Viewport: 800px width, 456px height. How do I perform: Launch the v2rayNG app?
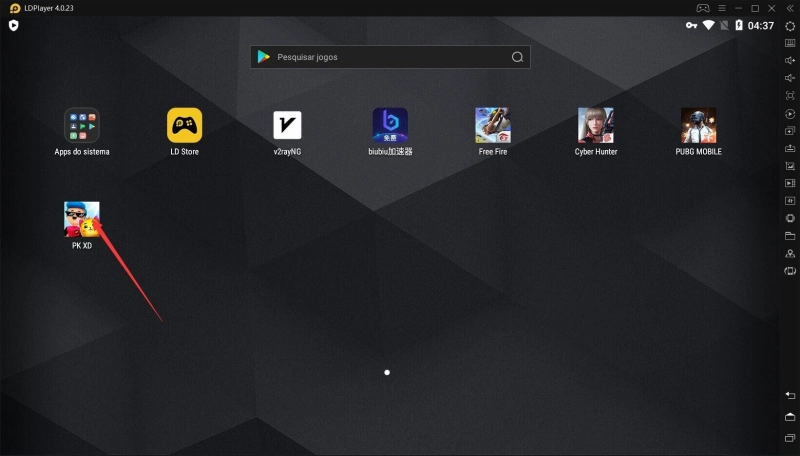pos(287,126)
